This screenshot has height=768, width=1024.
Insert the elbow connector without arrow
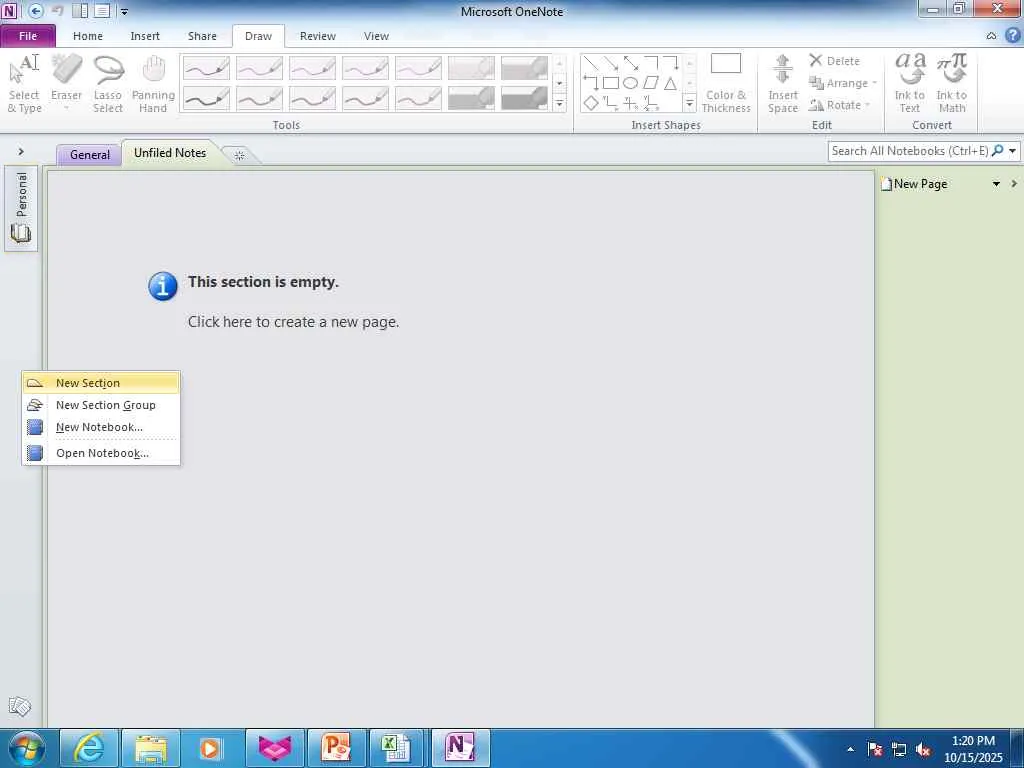point(651,63)
